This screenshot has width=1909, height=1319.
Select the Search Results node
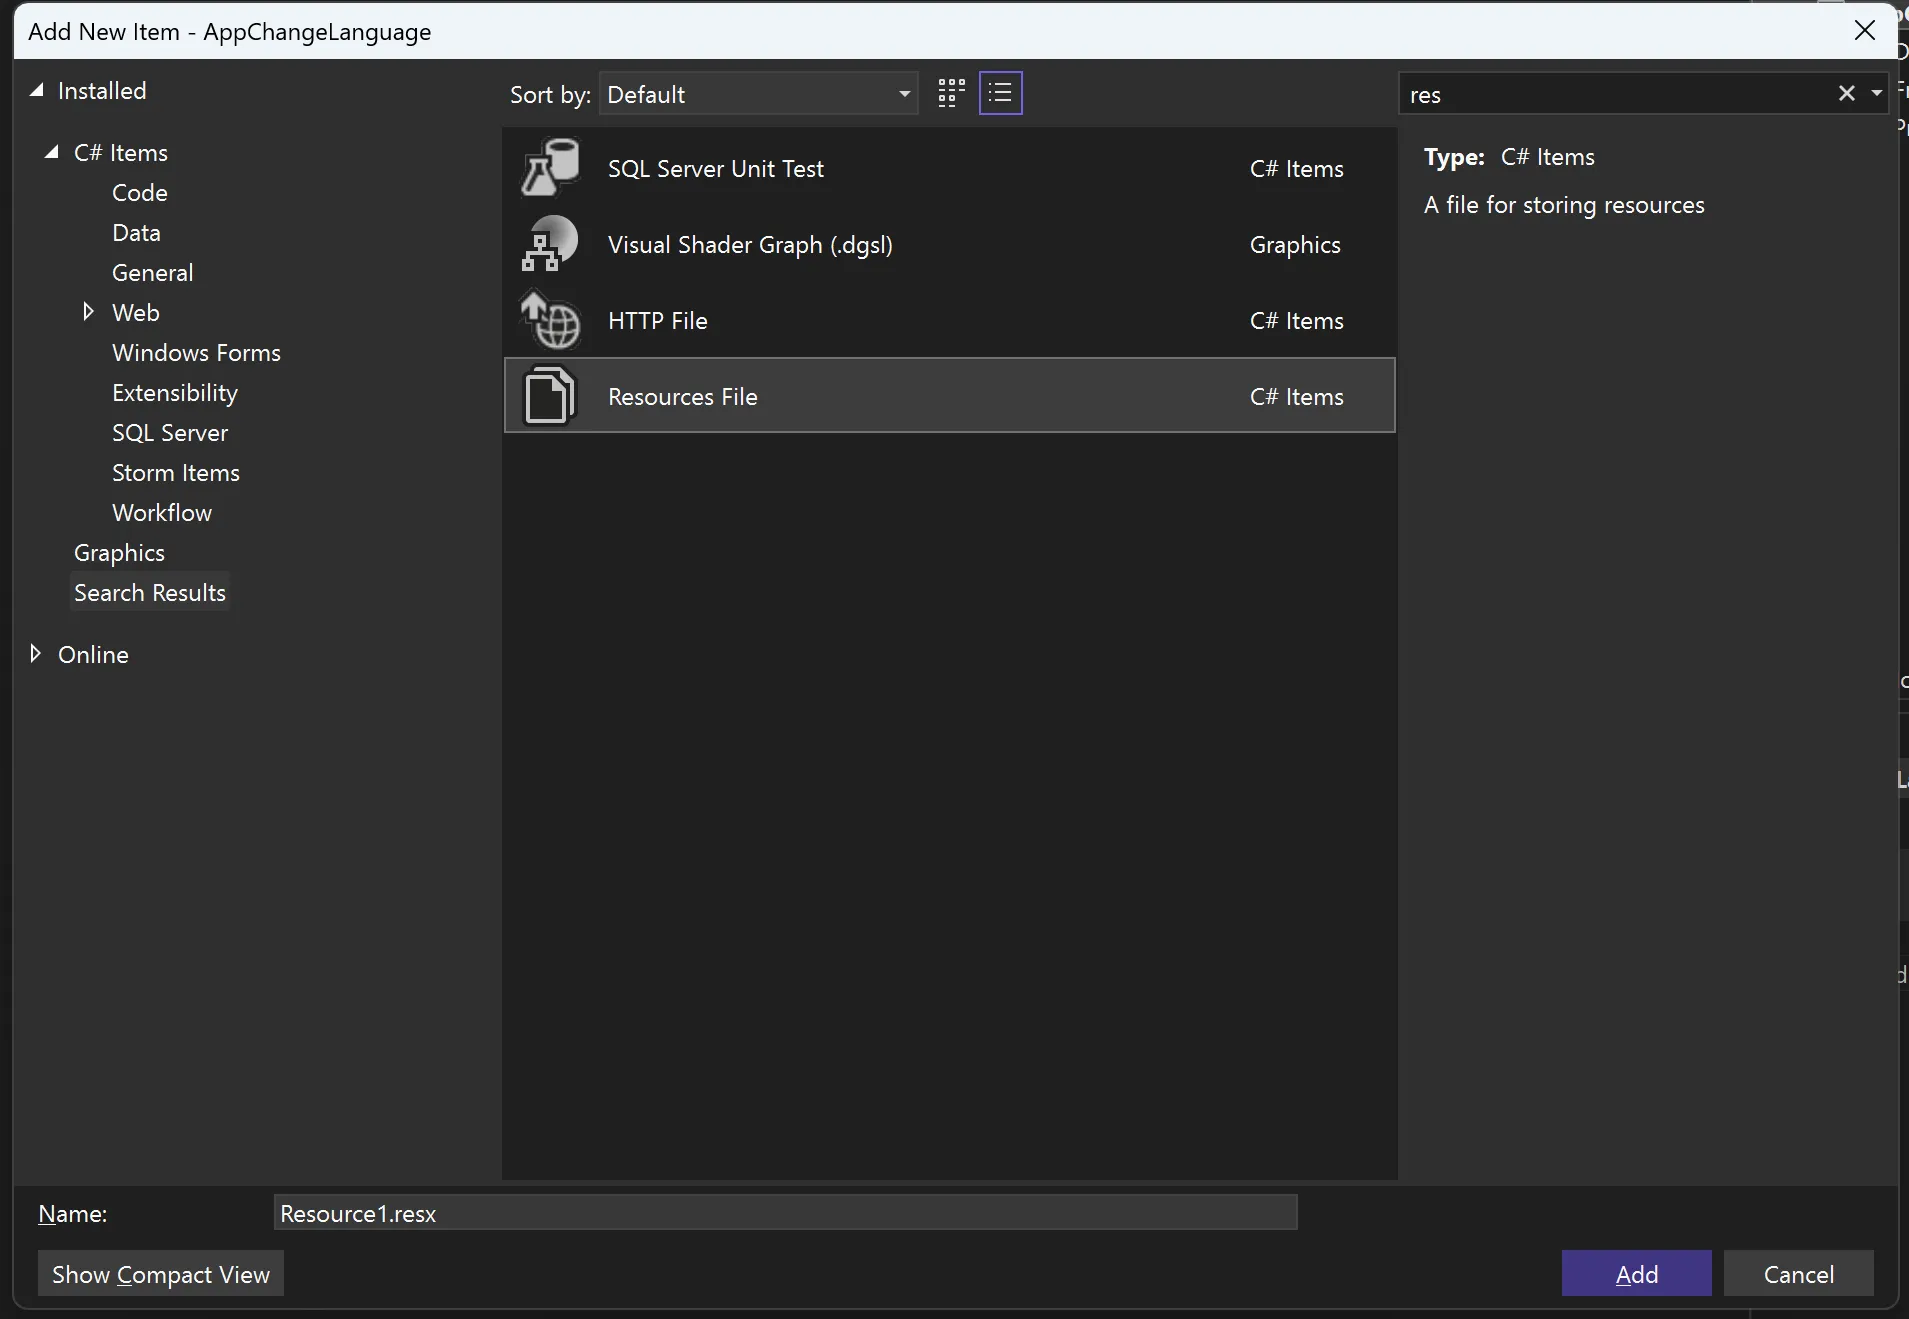tap(150, 592)
